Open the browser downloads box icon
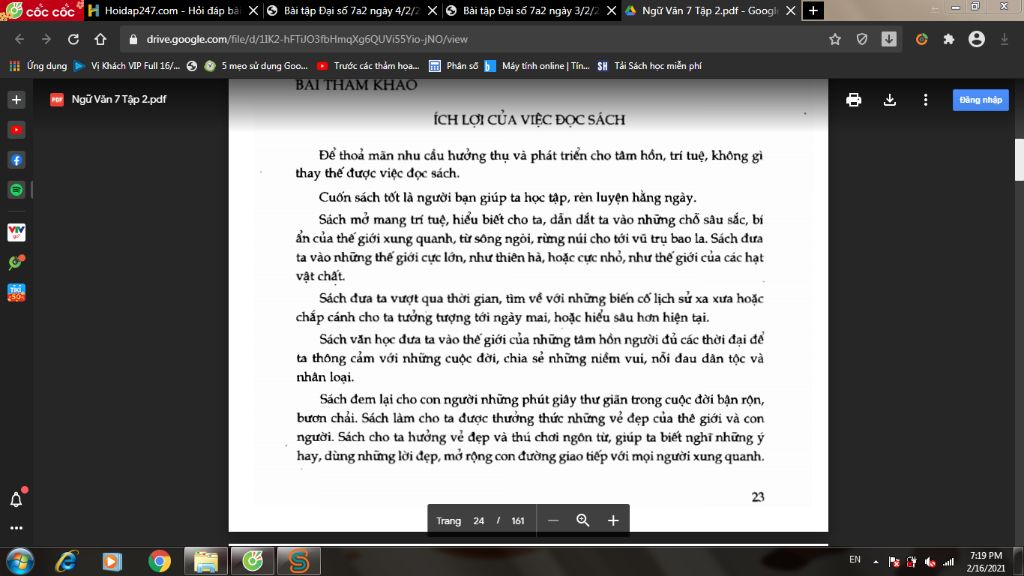This screenshot has height=576, width=1024. tap(889, 39)
